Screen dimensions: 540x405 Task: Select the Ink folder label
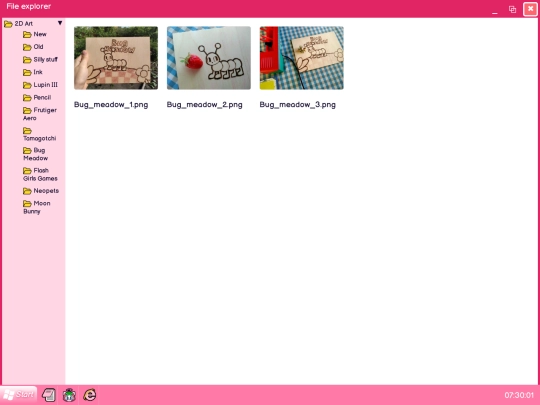tap(38, 72)
